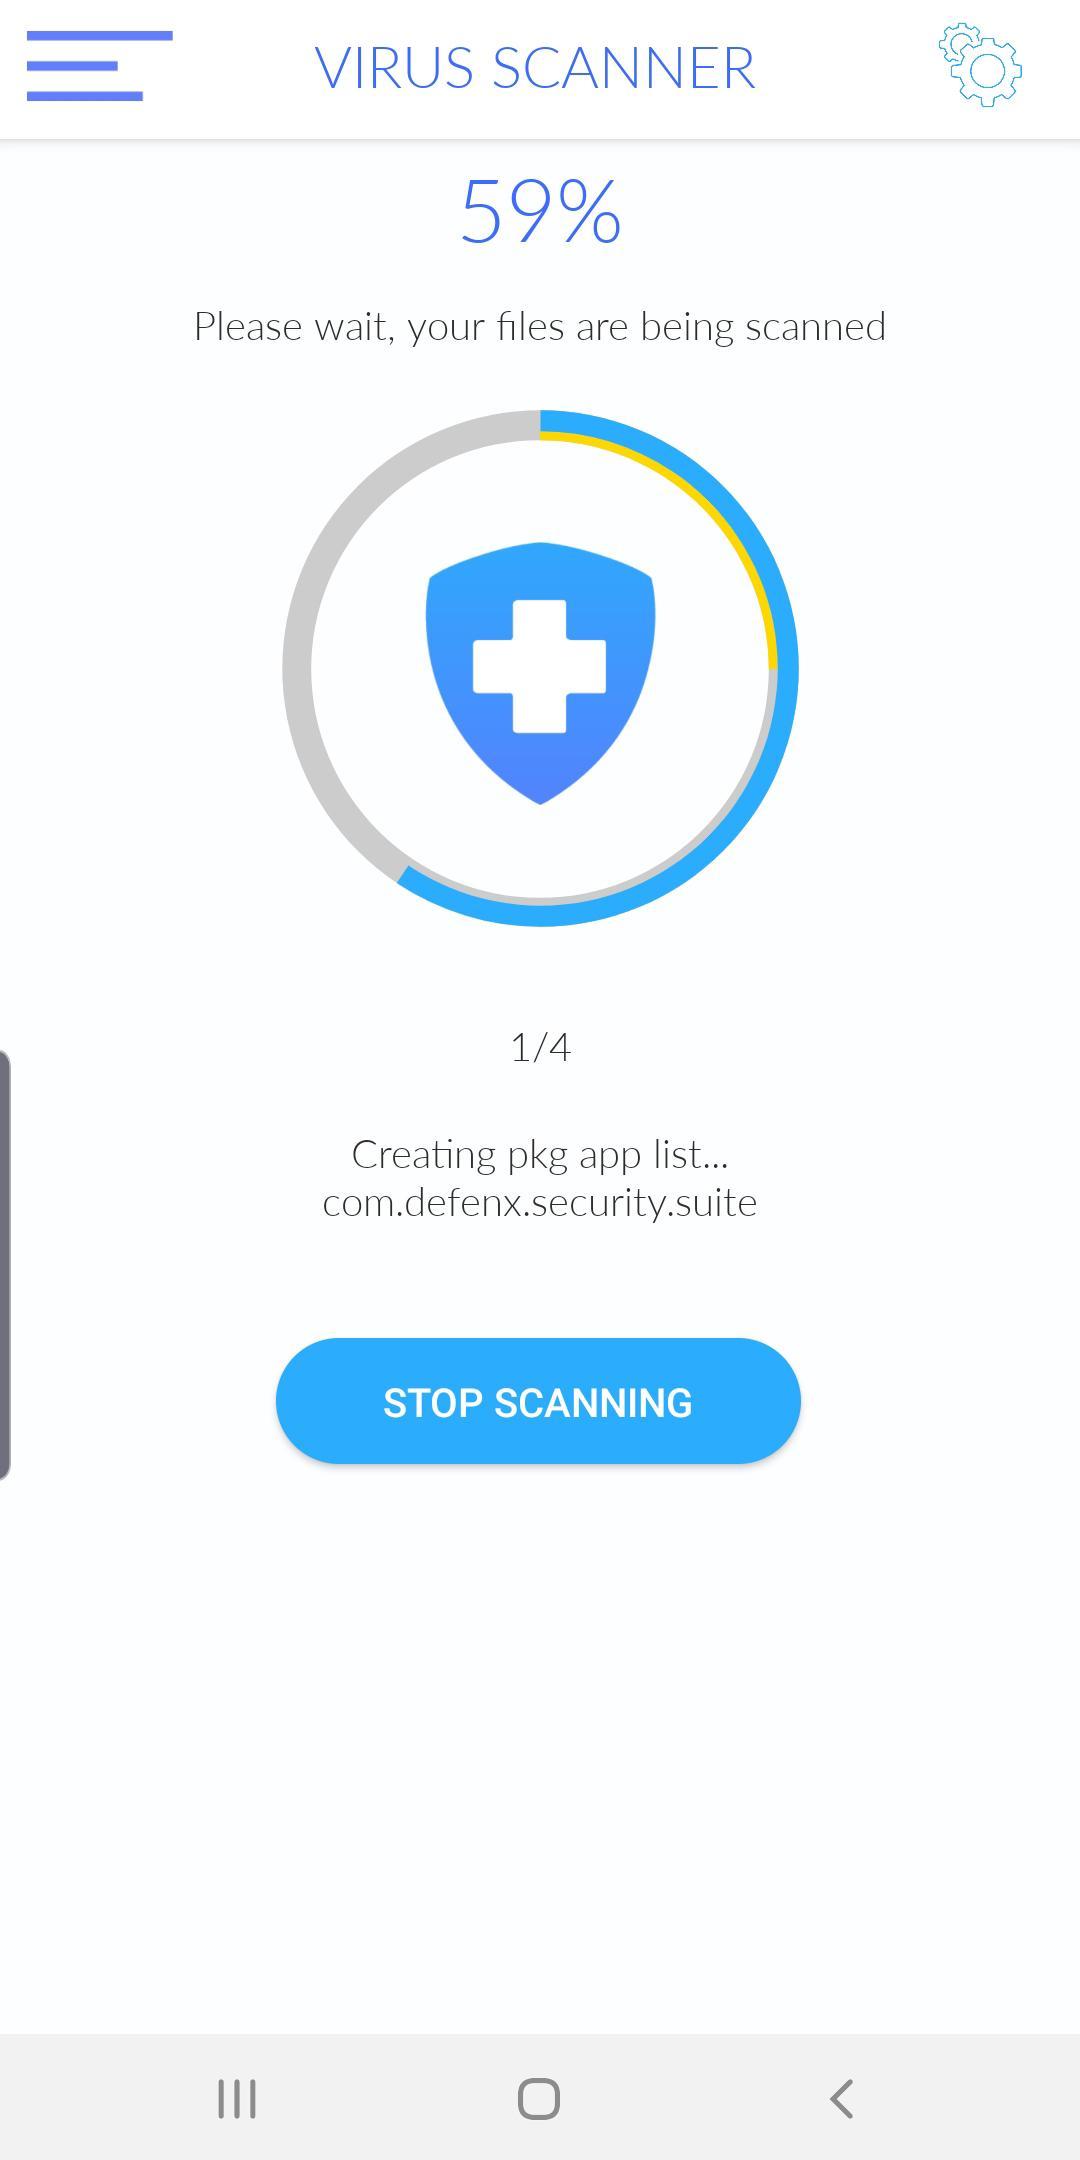
Task: Open the hamburger navigation menu
Action: (99, 66)
